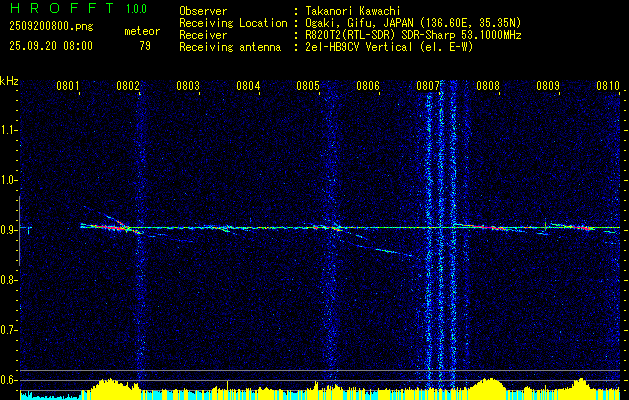Image resolution: width=629 pixels, height=400 pixels.
Task: Click the 0.9 frequency axis label
Action: [x=8, y=231]
